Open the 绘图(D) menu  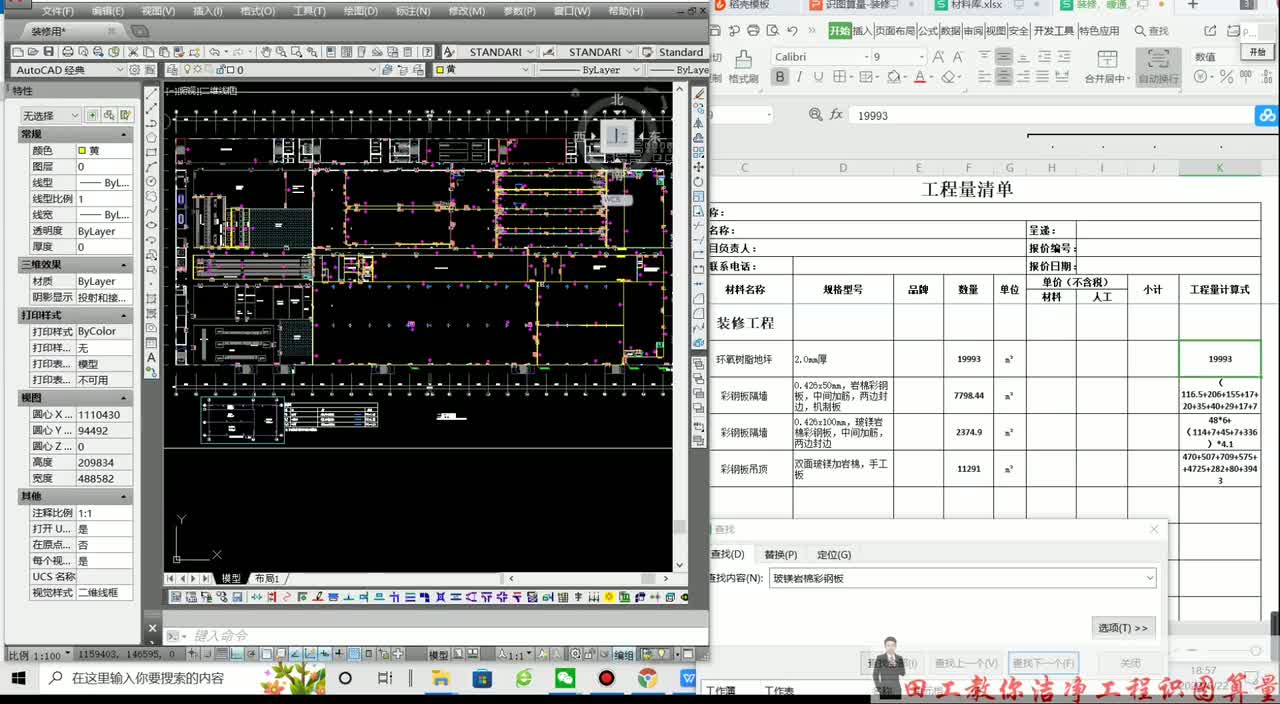[360, 11]
